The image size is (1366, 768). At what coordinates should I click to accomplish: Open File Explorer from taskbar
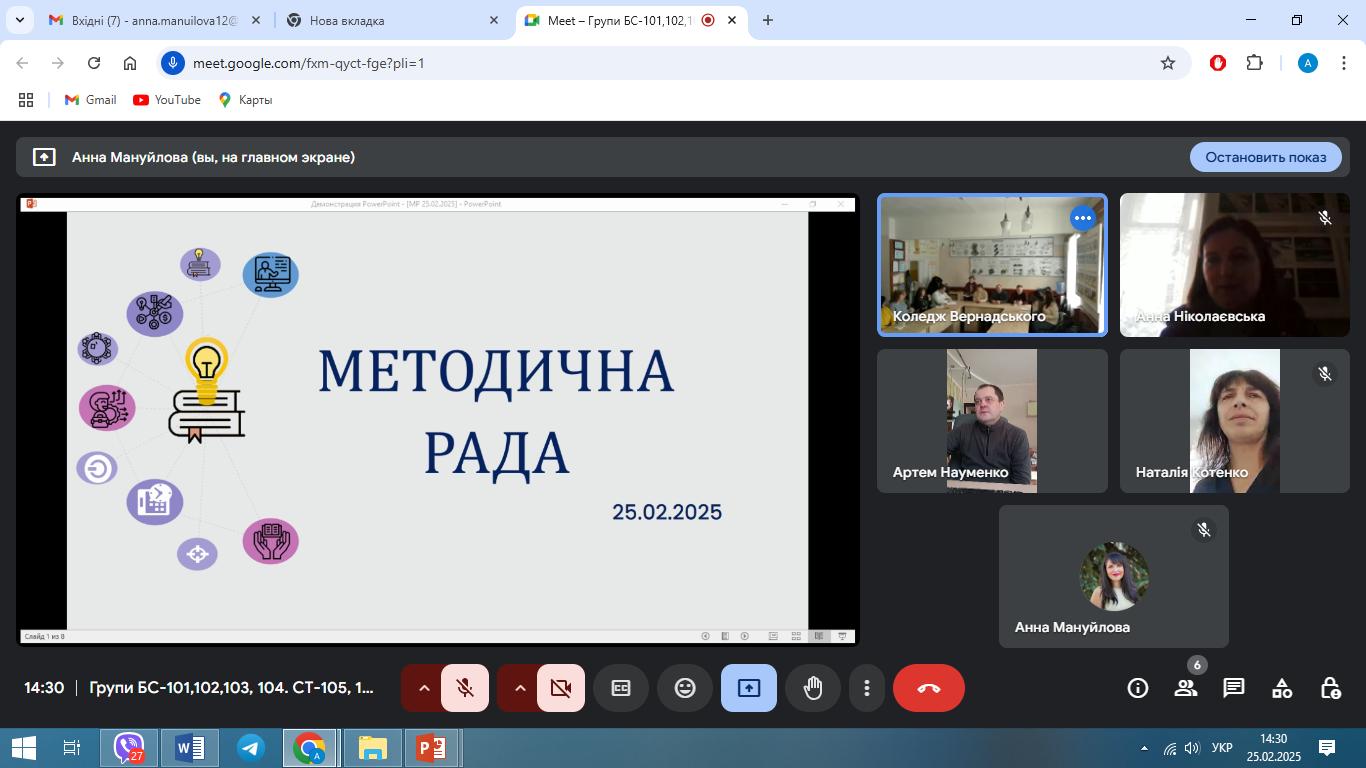372,748
